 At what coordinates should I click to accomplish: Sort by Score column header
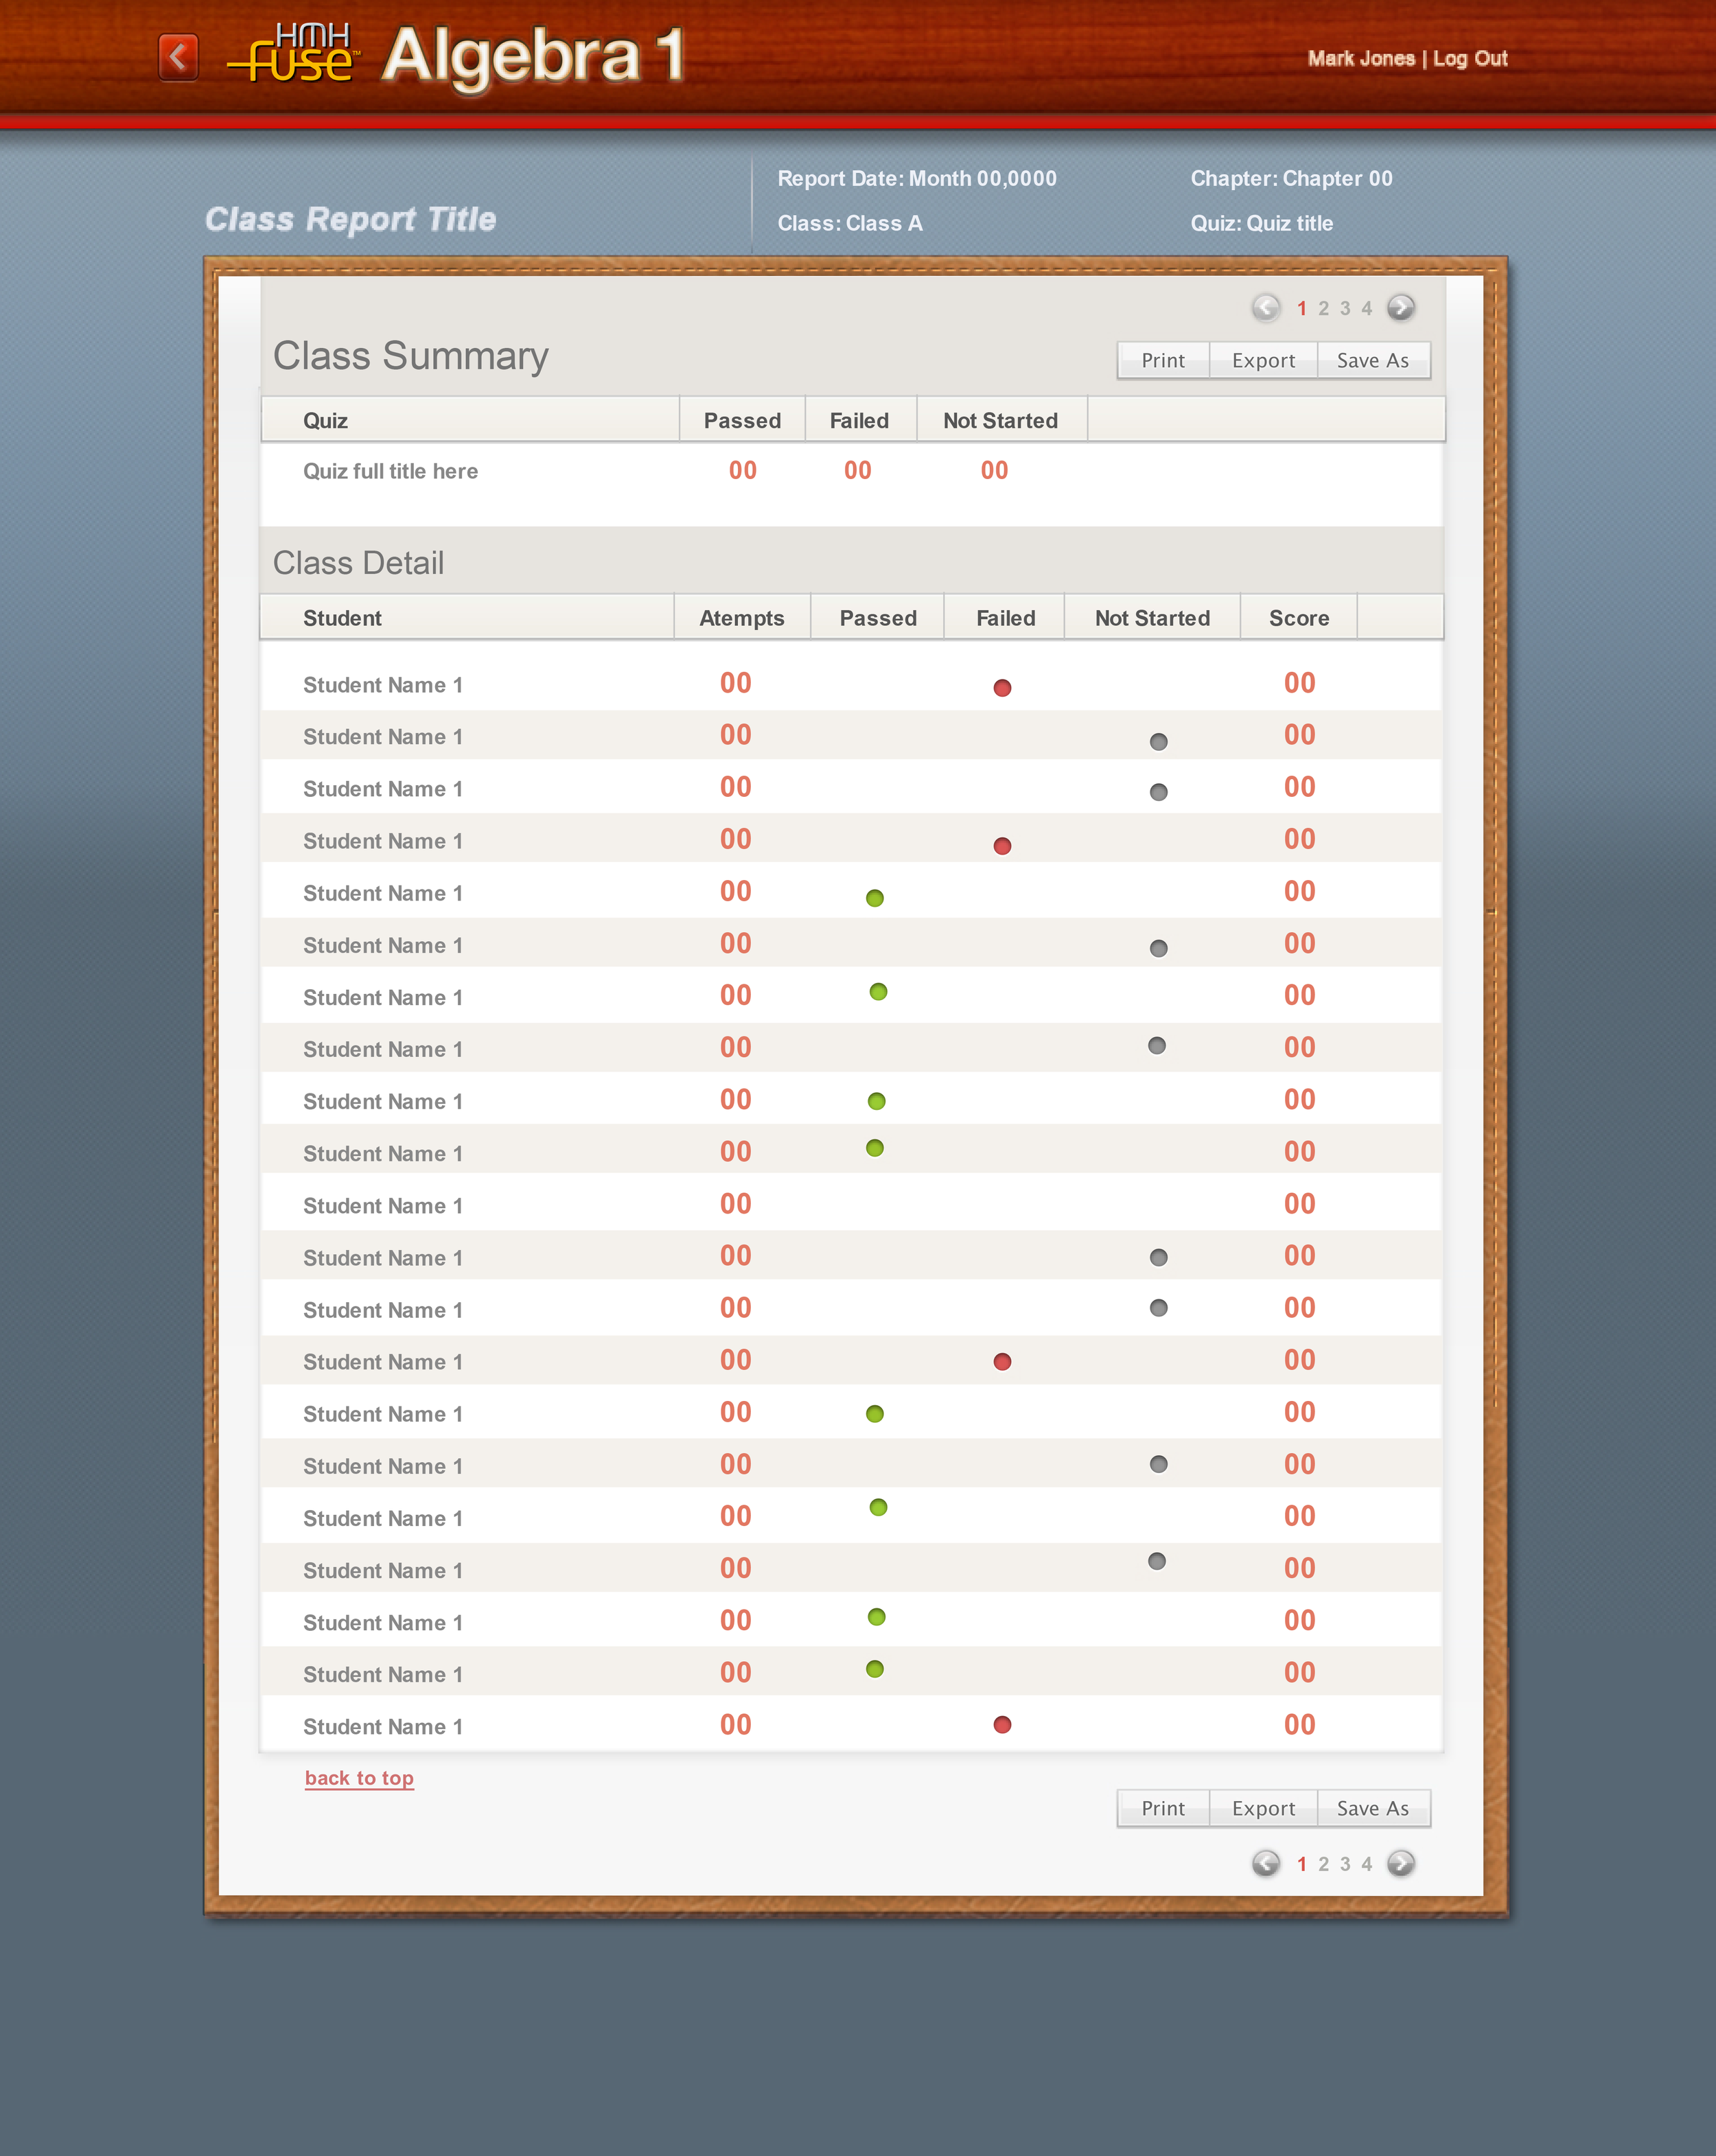click(x=1298, y=618)
